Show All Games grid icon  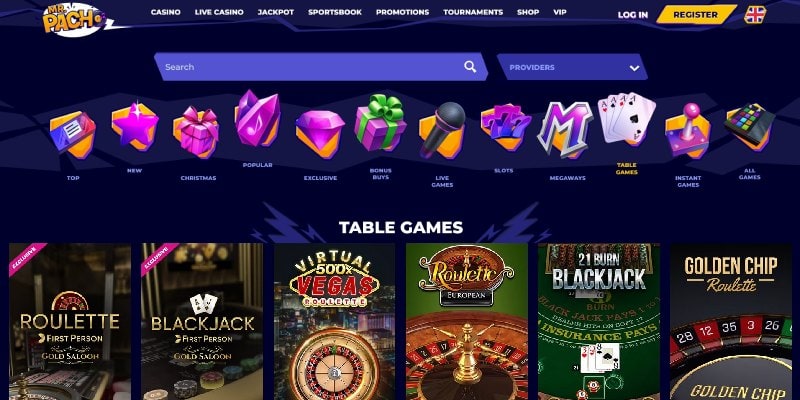(749, 127)
